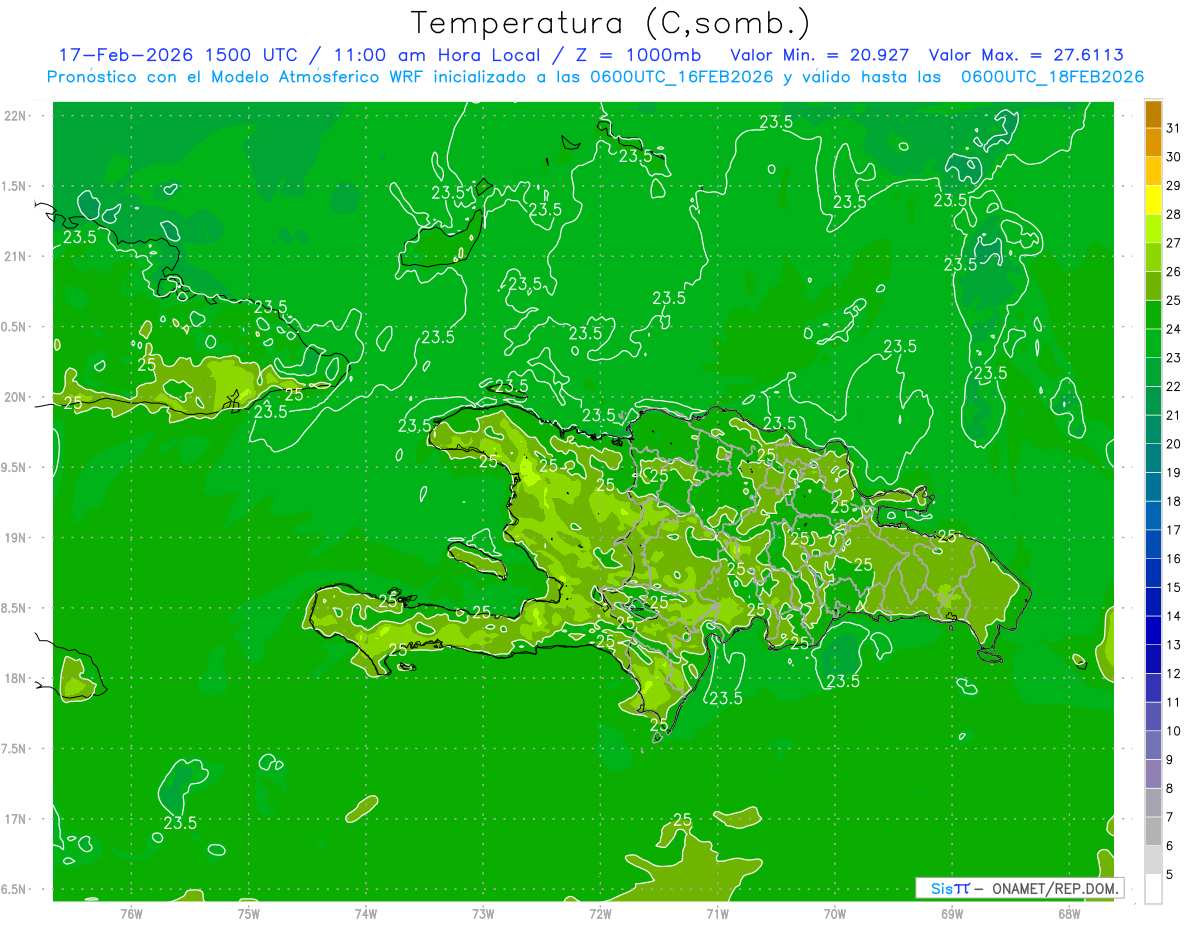Click the "19N" latitude axis label
The height and width of the screenshot is (927, 1200).
click(15, 538)
